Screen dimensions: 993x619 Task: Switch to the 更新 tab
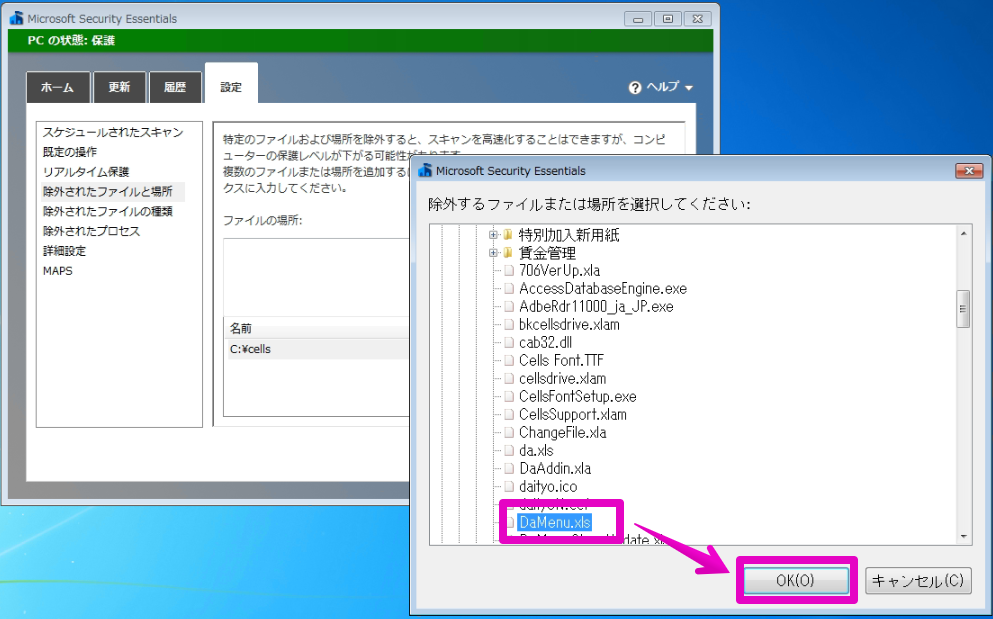click(x=119, y=87)
